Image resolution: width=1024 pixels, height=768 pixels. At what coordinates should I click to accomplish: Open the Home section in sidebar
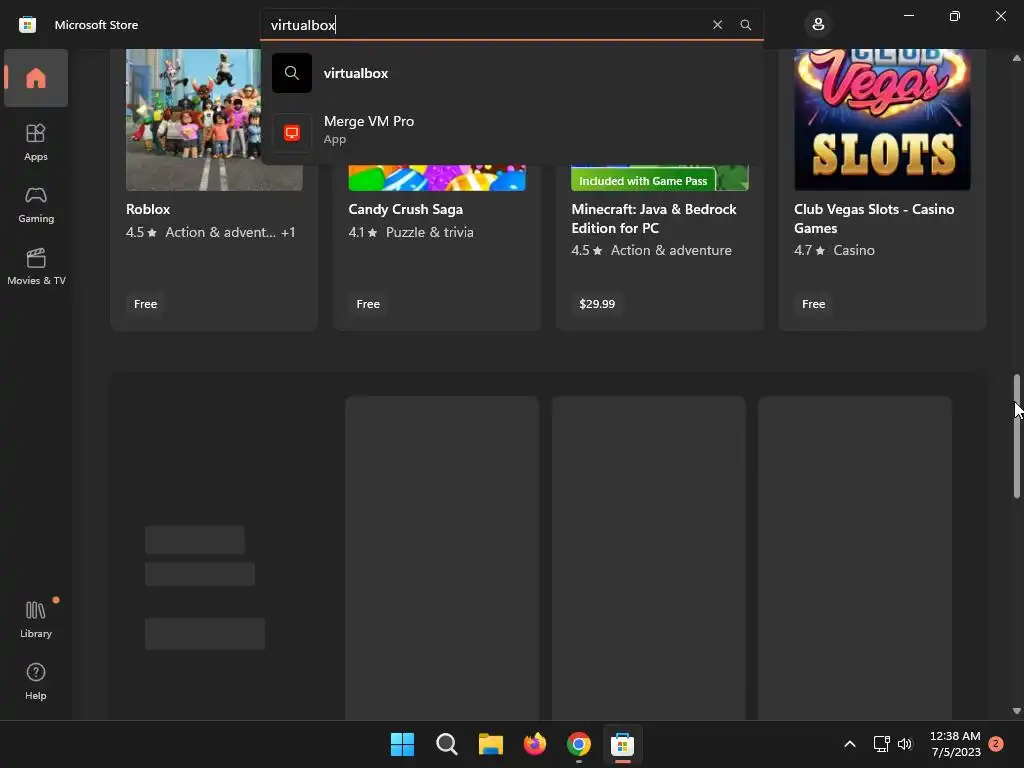[36, 78]
